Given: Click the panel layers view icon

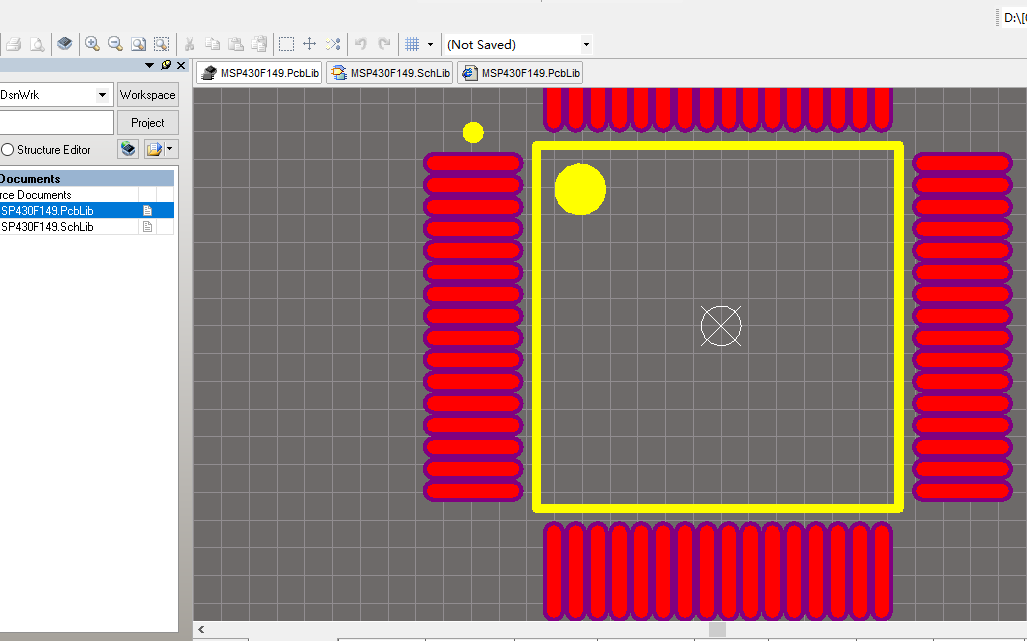Looking at the screenshot, I should click(x=128, y=149).
